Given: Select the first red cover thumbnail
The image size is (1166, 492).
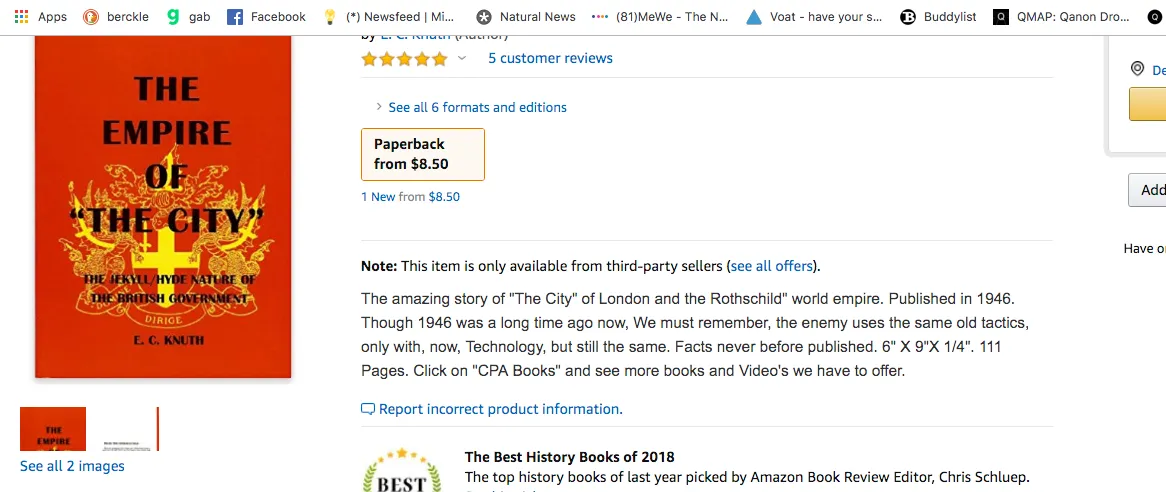Looking at the screenshot, I should click(x=53, y=429).
